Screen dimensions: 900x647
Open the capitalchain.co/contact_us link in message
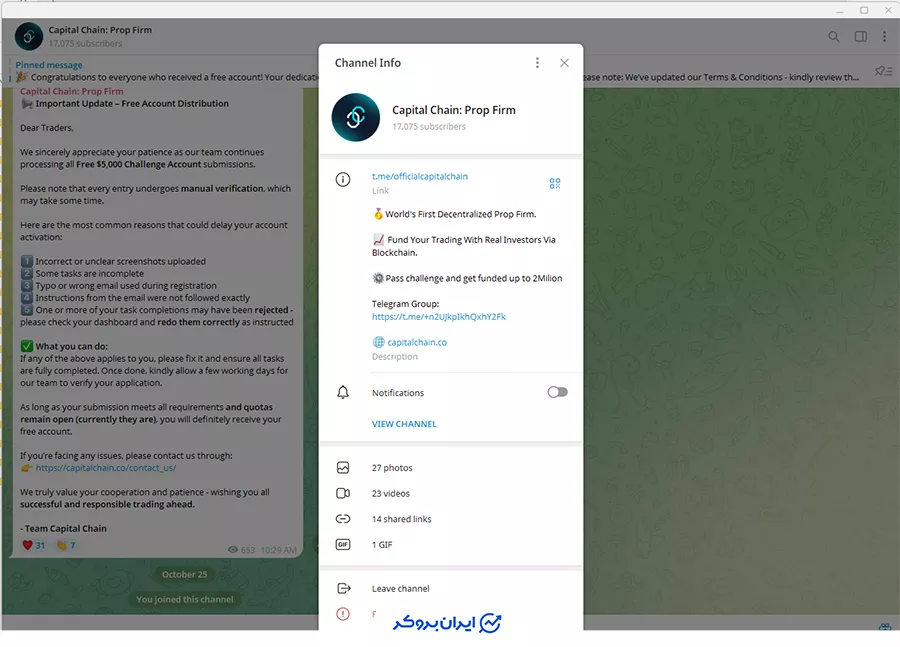pyautogui.click(x=105, y=468)
